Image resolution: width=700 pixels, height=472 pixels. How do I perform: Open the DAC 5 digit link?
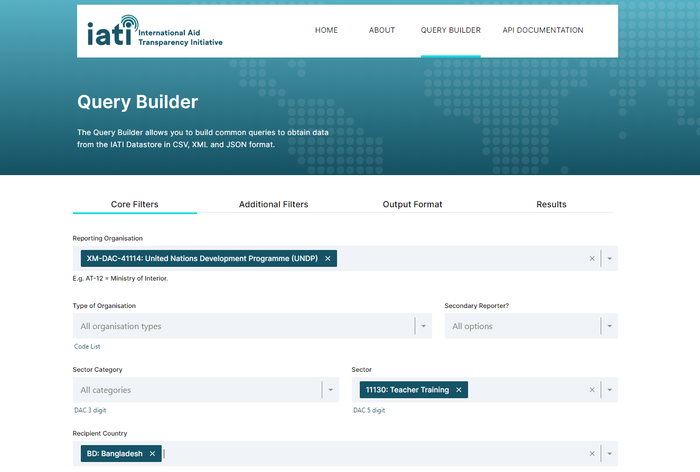369,410
